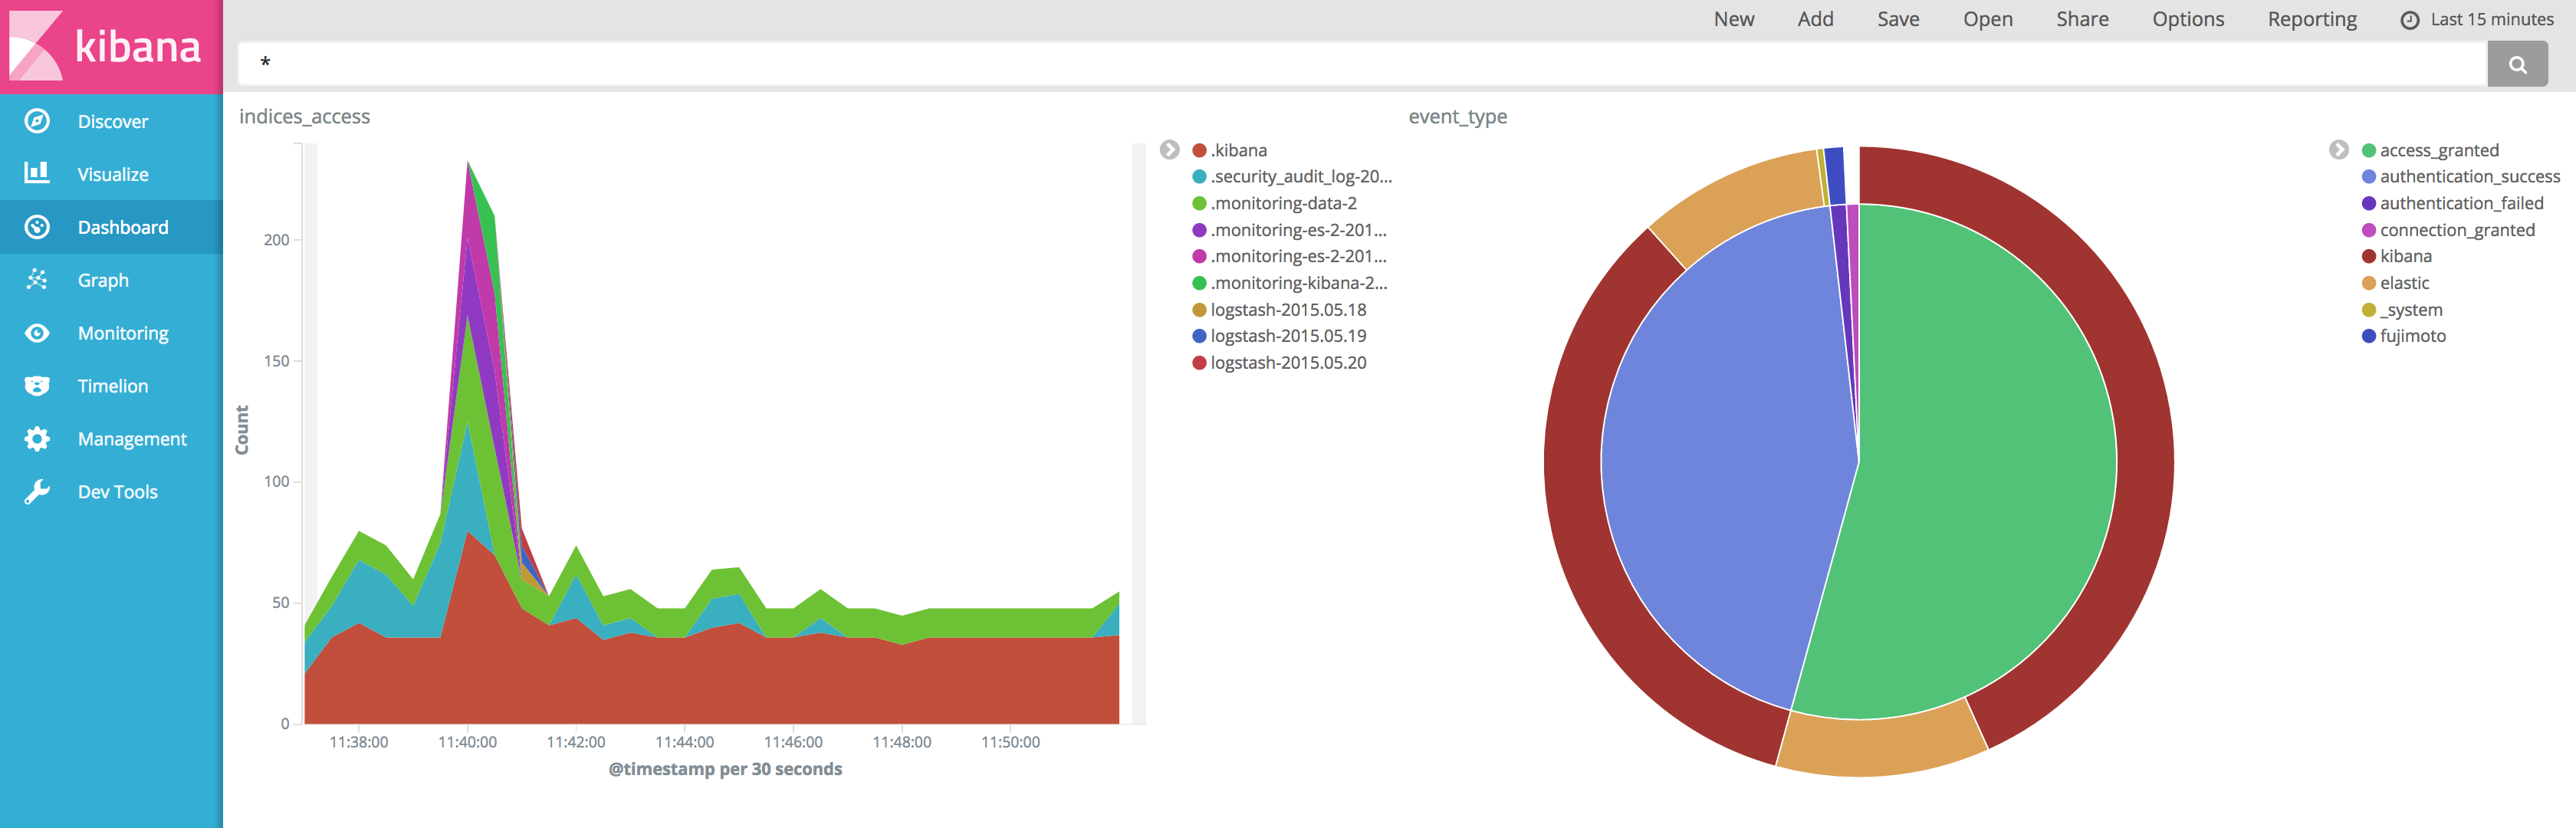Click the clock icon in time picker
Image resolution: width=2576 pixels, height=828 pixels.
2410,20
